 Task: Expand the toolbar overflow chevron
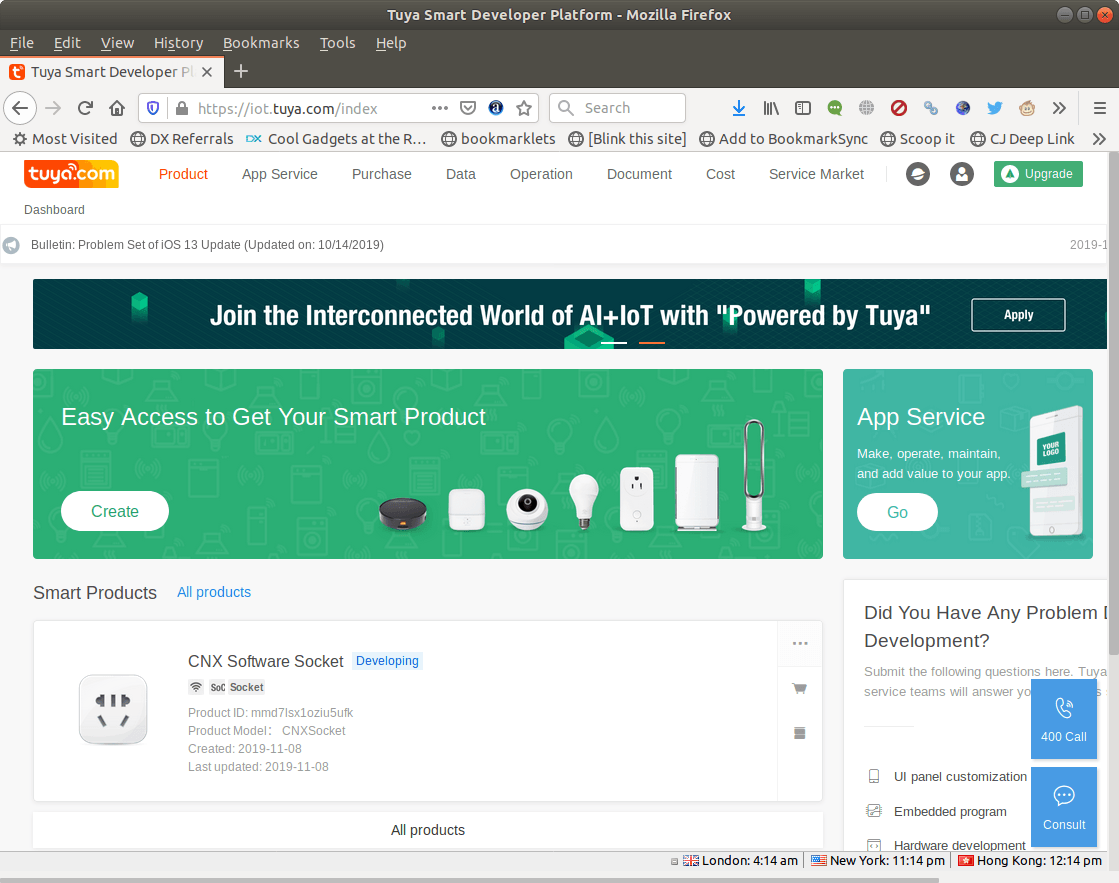1059,109
